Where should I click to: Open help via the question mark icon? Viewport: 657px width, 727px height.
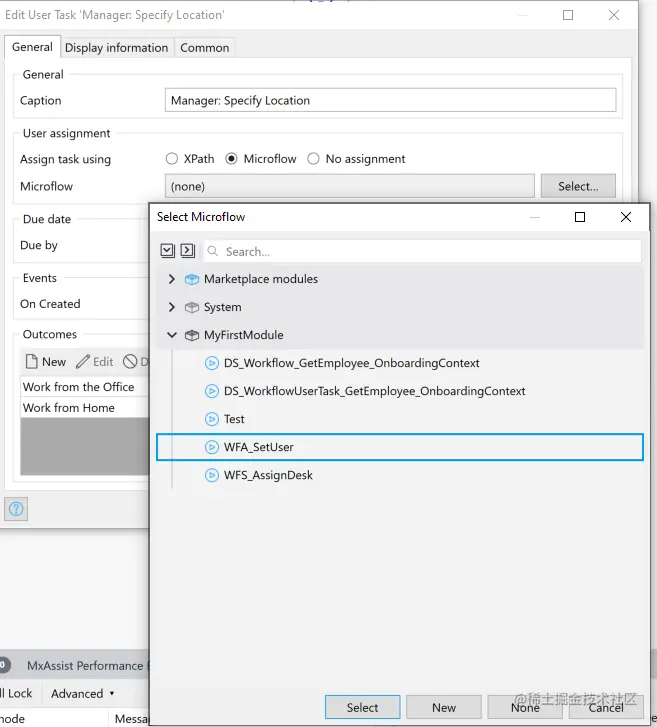point(16,509)
